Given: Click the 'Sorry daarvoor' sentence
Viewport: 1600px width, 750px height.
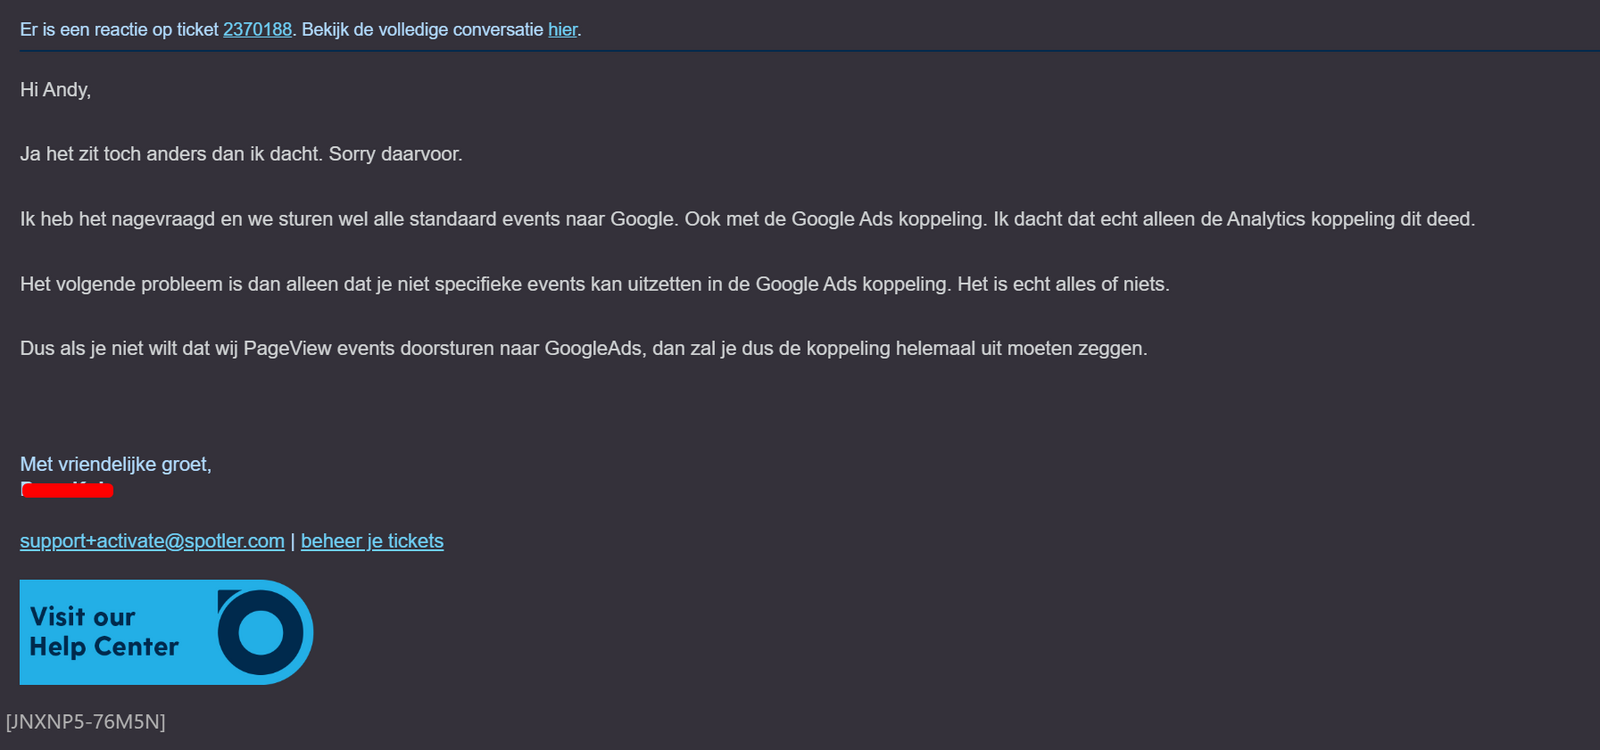Looking at the screenshot, I should pos(395,154).
